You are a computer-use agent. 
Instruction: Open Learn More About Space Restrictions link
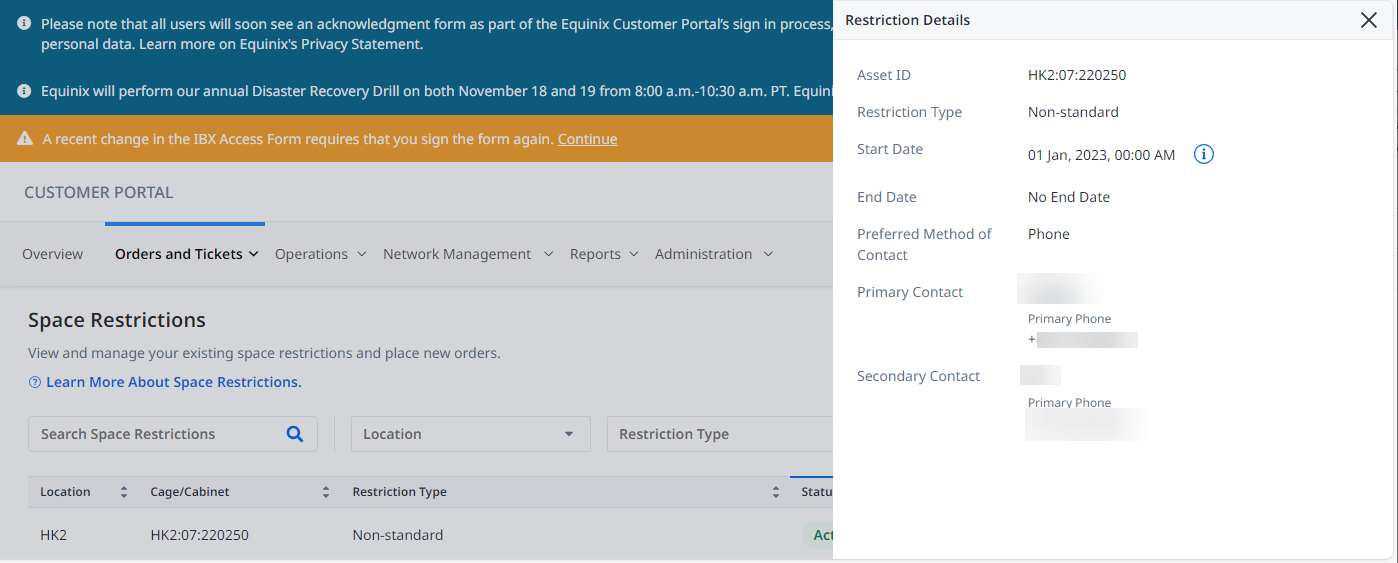click(173, 382)
